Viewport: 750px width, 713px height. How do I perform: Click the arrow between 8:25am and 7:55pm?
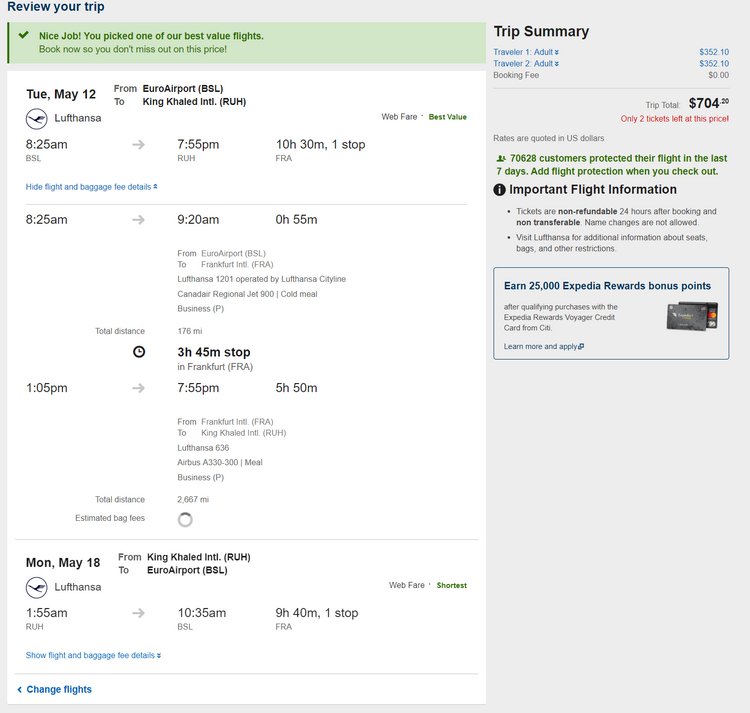point(139,144)
